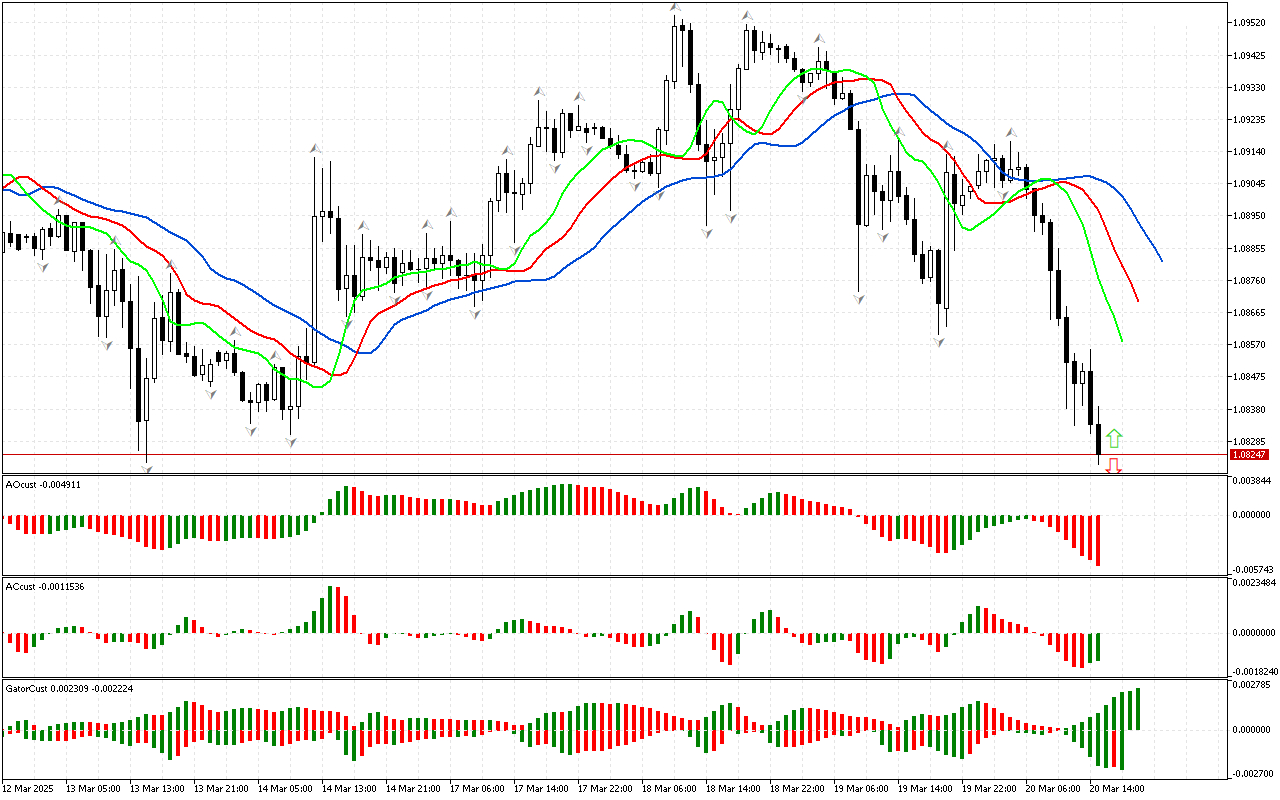The image size is (1280, 800).
Task: Click the GatorCust scale value 0.002785
Action: coord(1254,685)
